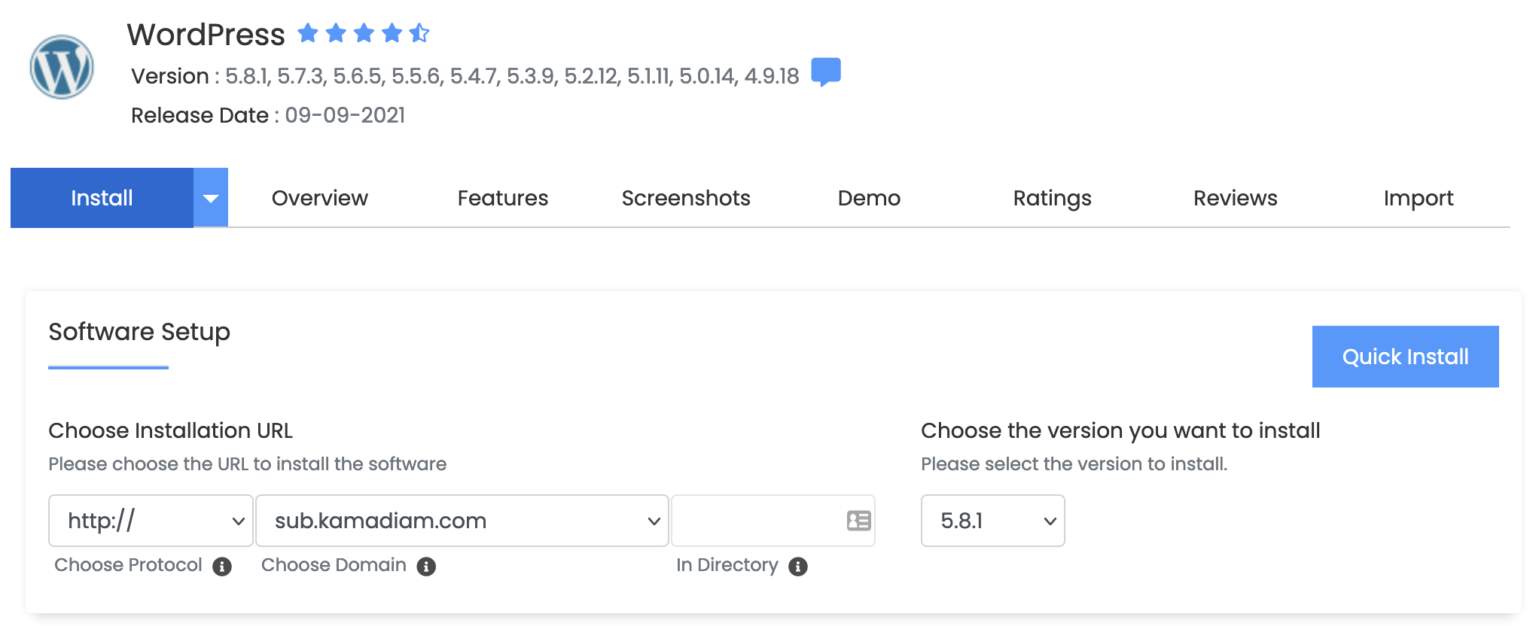1536x626 pixels.
Task: Open the sub.kamadiam.com domain dropdown
Action: pyautogui.click(x=461, y=521)
